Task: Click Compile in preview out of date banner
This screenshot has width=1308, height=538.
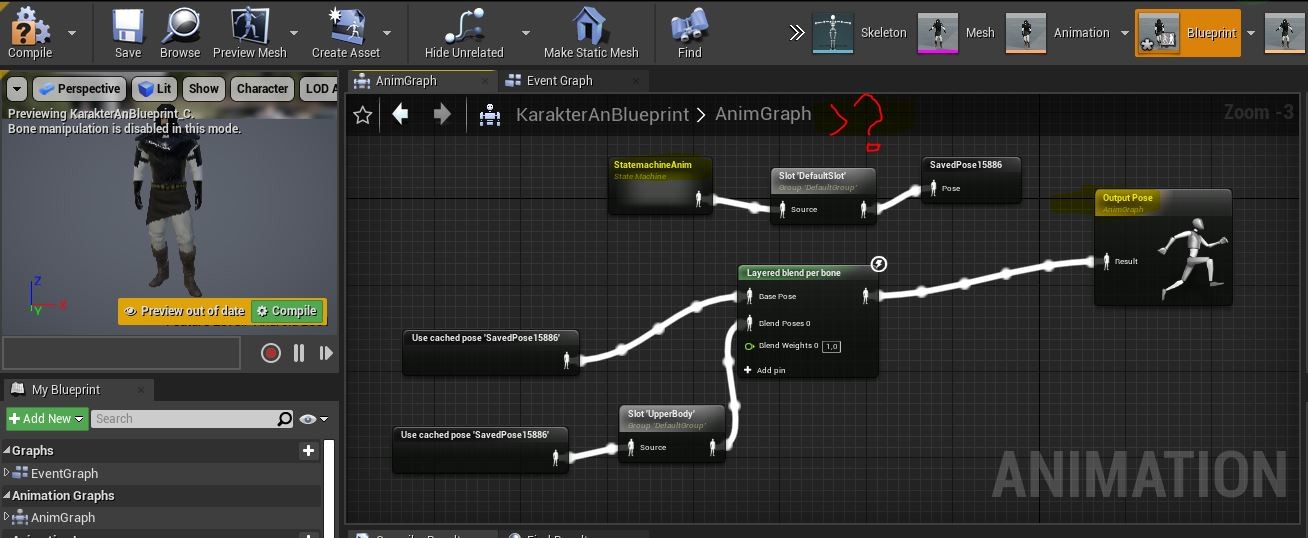Action: [285, 311]
